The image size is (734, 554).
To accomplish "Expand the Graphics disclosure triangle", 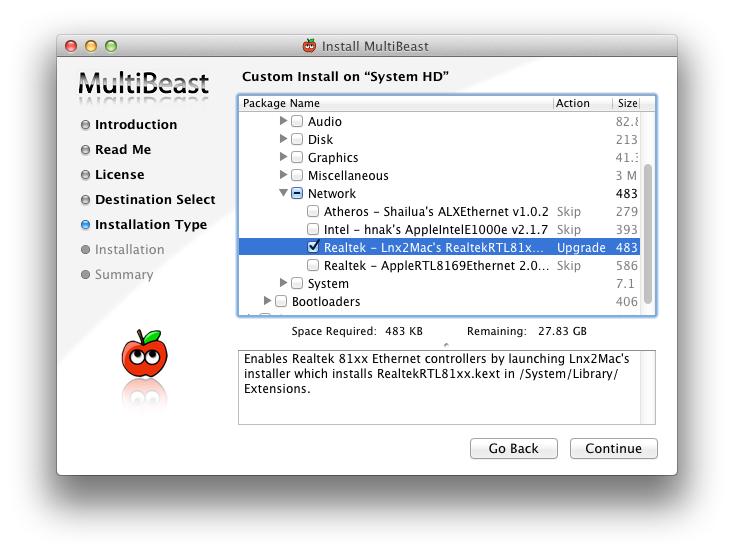I will click(283, 156).
